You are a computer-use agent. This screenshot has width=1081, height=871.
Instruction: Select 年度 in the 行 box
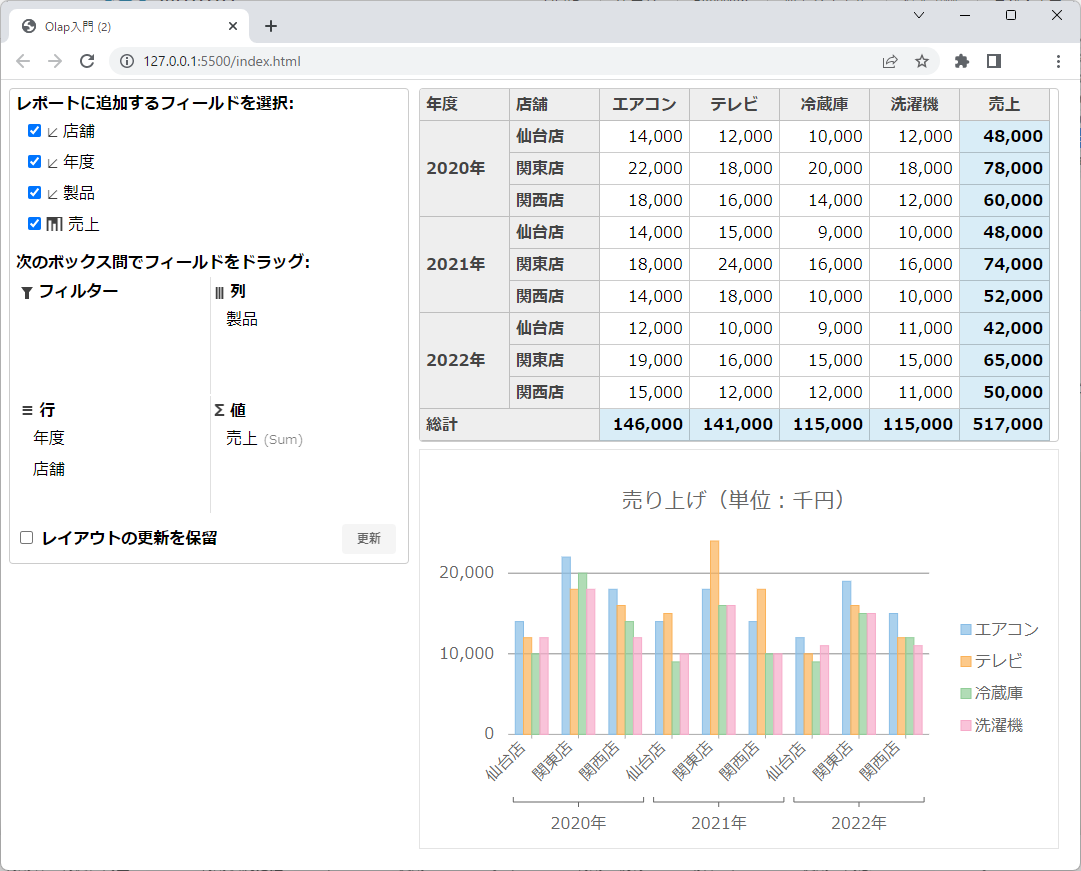pyautogui.click(x=49, y=438)
